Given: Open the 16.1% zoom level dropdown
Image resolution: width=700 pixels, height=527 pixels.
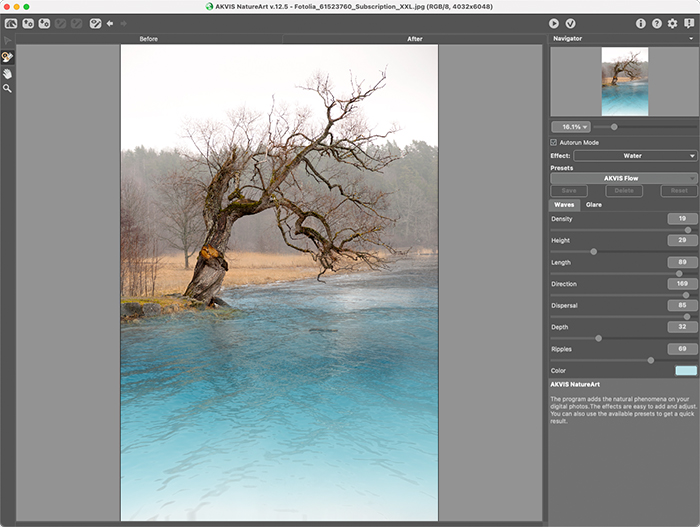Looking at the screenshot, I should (x=571, y=127).
